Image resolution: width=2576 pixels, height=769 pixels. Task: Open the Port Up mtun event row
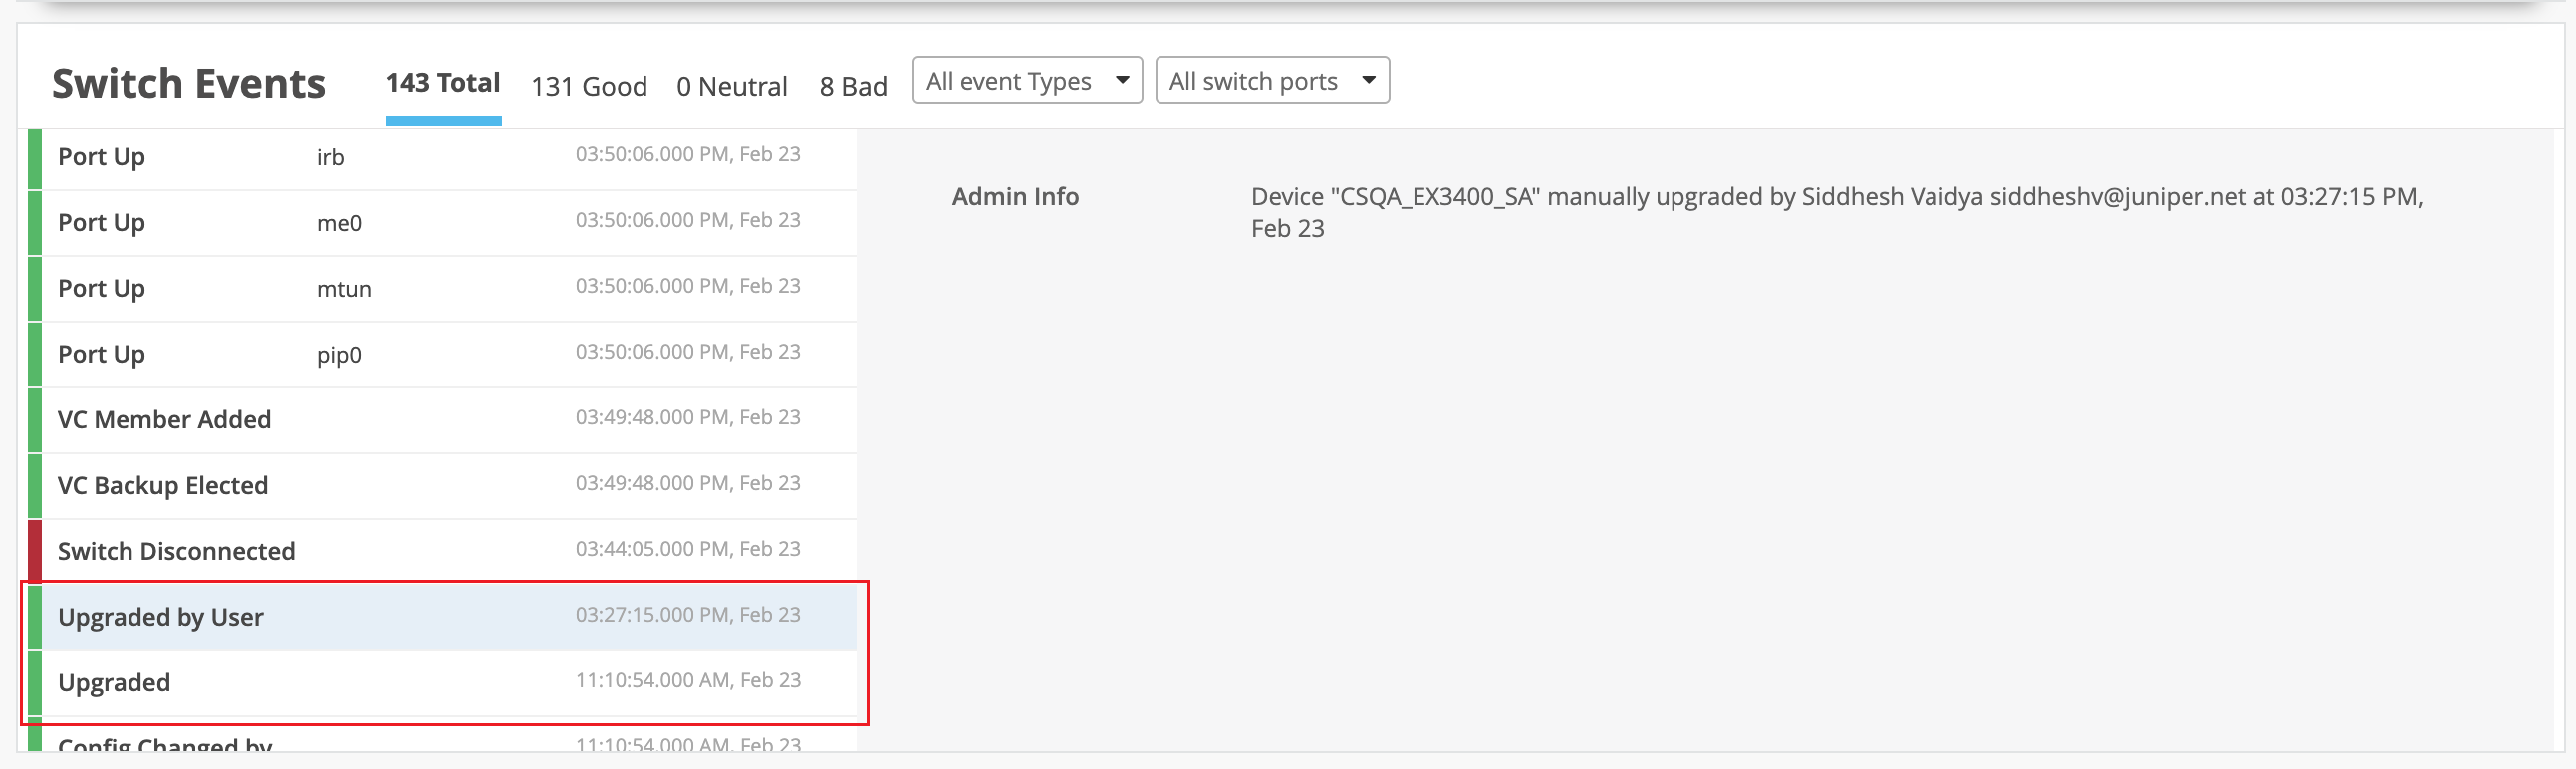pyautogui.click(x=440, y=289)
